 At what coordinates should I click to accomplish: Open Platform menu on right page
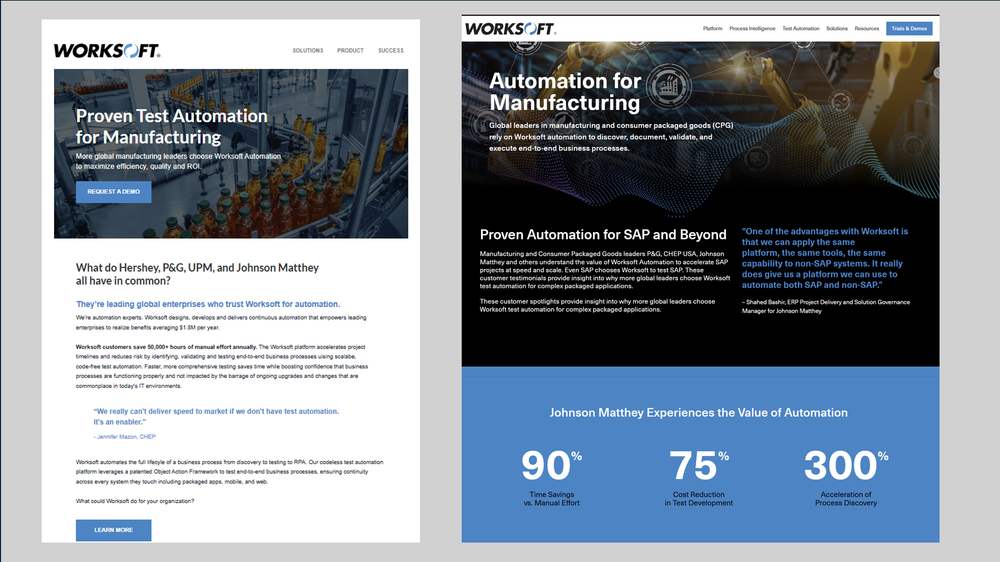712,29
